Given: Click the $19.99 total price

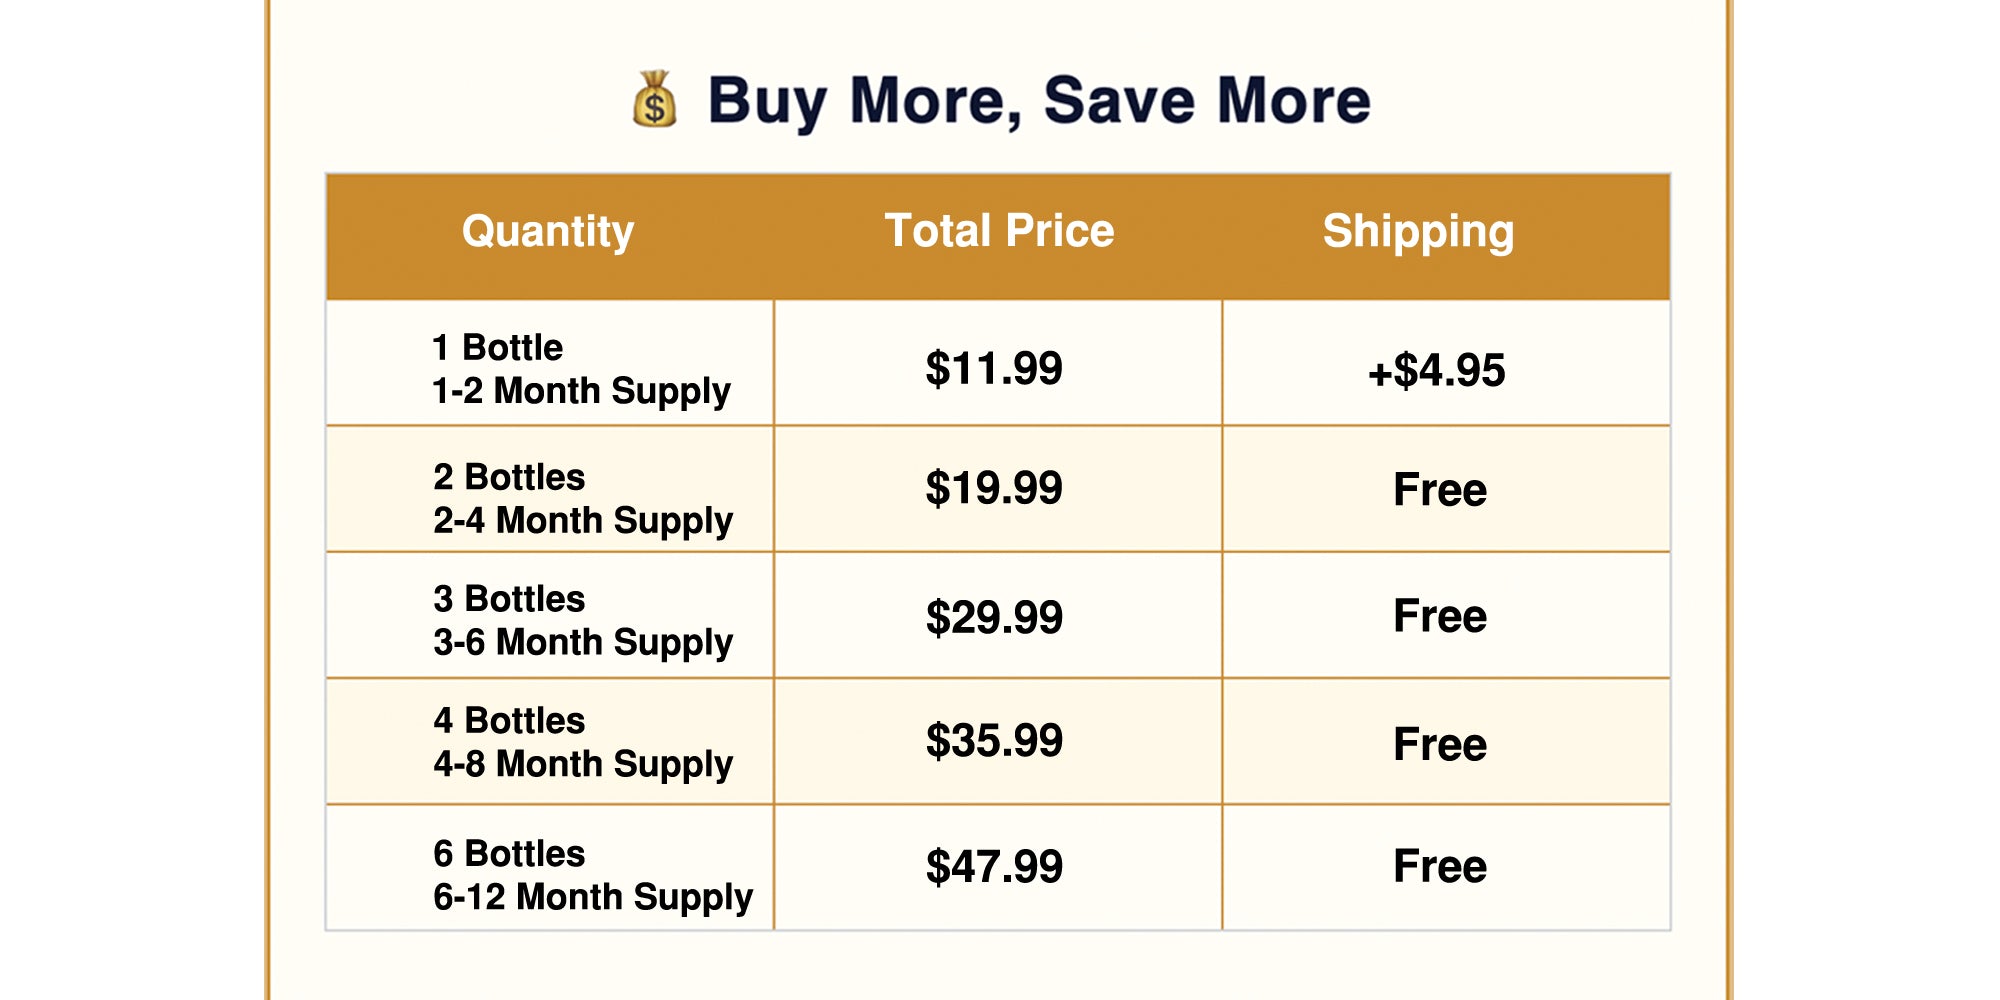Looking at the screenshot, I should [x=994, y=489].
